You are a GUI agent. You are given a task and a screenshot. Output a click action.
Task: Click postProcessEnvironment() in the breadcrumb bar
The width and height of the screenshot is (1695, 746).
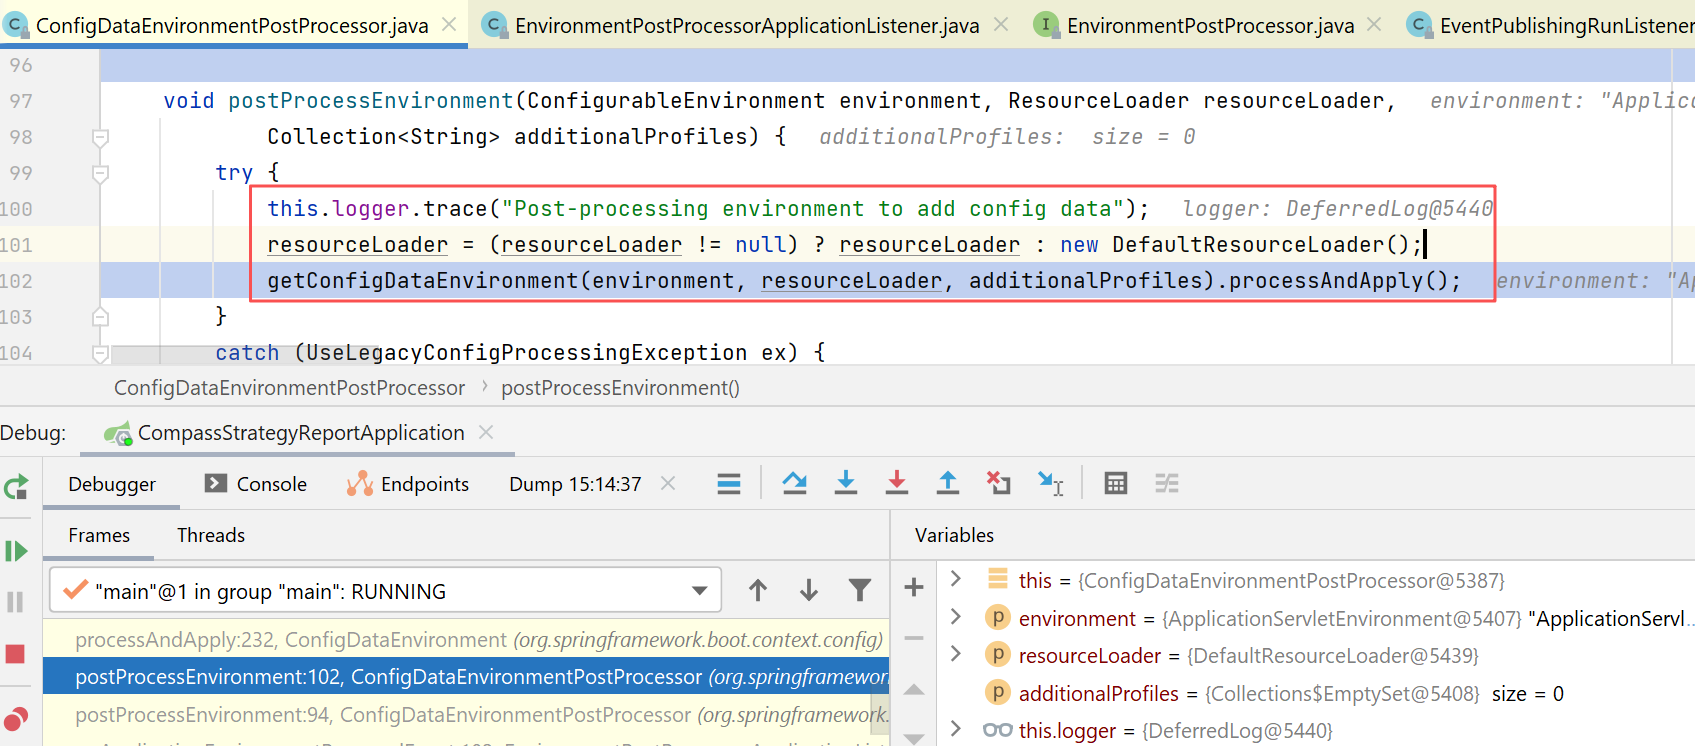[620, 388]
